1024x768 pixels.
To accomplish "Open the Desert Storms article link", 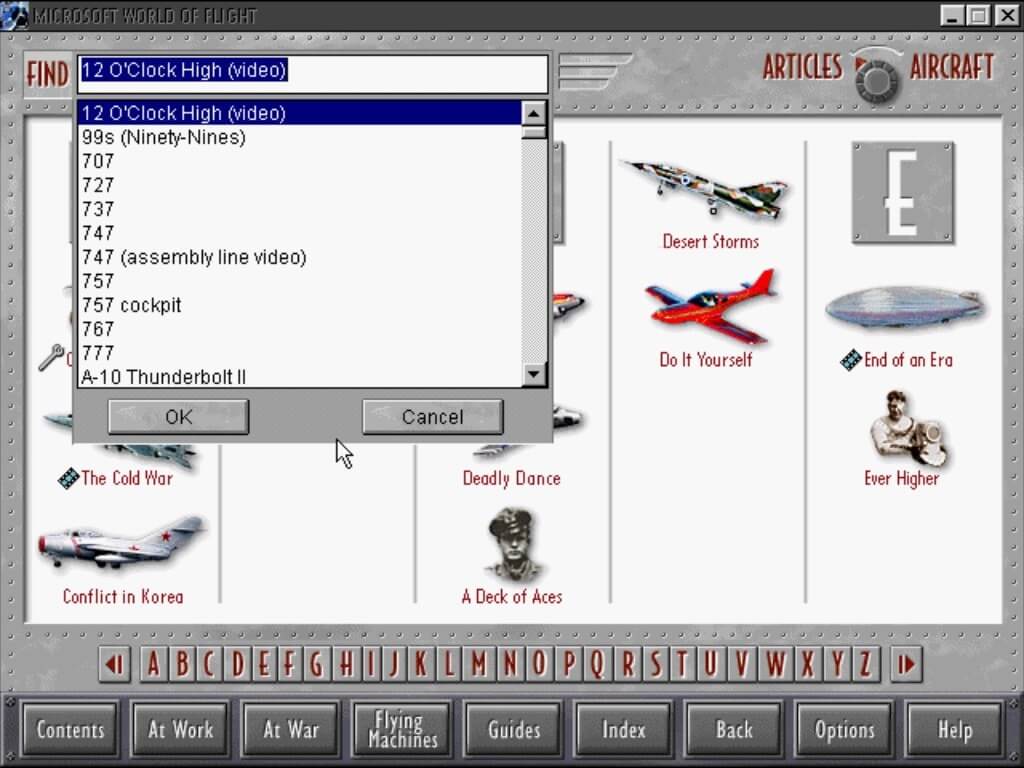I will click(711, 242).
